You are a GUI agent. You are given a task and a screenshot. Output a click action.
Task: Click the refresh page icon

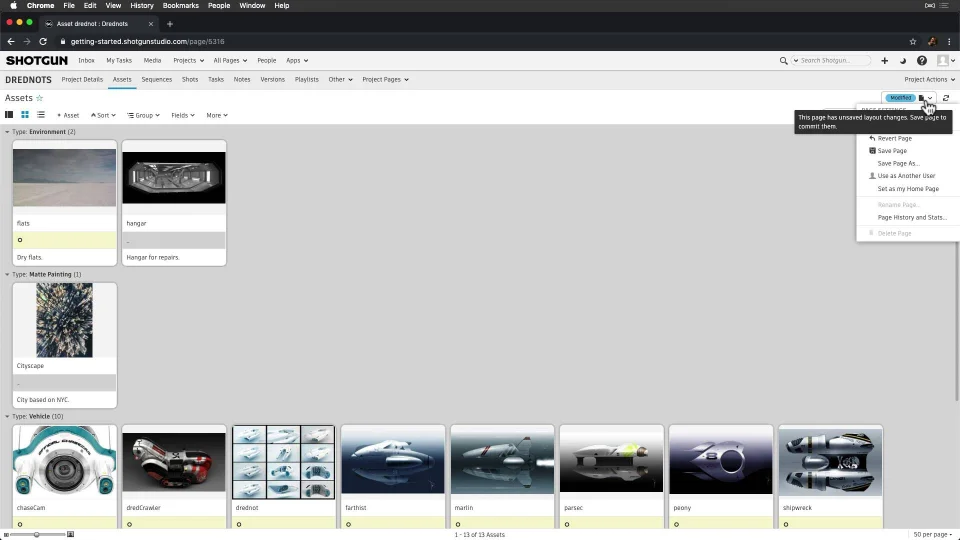(x=946, y=98)
